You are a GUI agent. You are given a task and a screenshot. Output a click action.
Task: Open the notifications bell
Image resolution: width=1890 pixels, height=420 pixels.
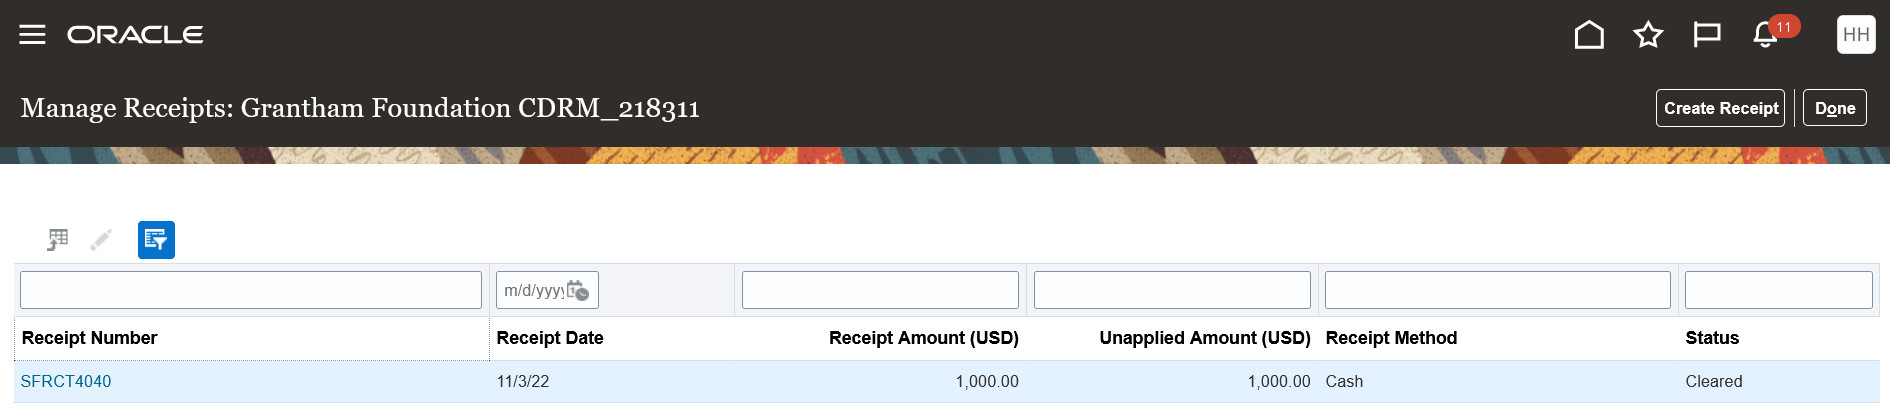[x=1765, y=35]
